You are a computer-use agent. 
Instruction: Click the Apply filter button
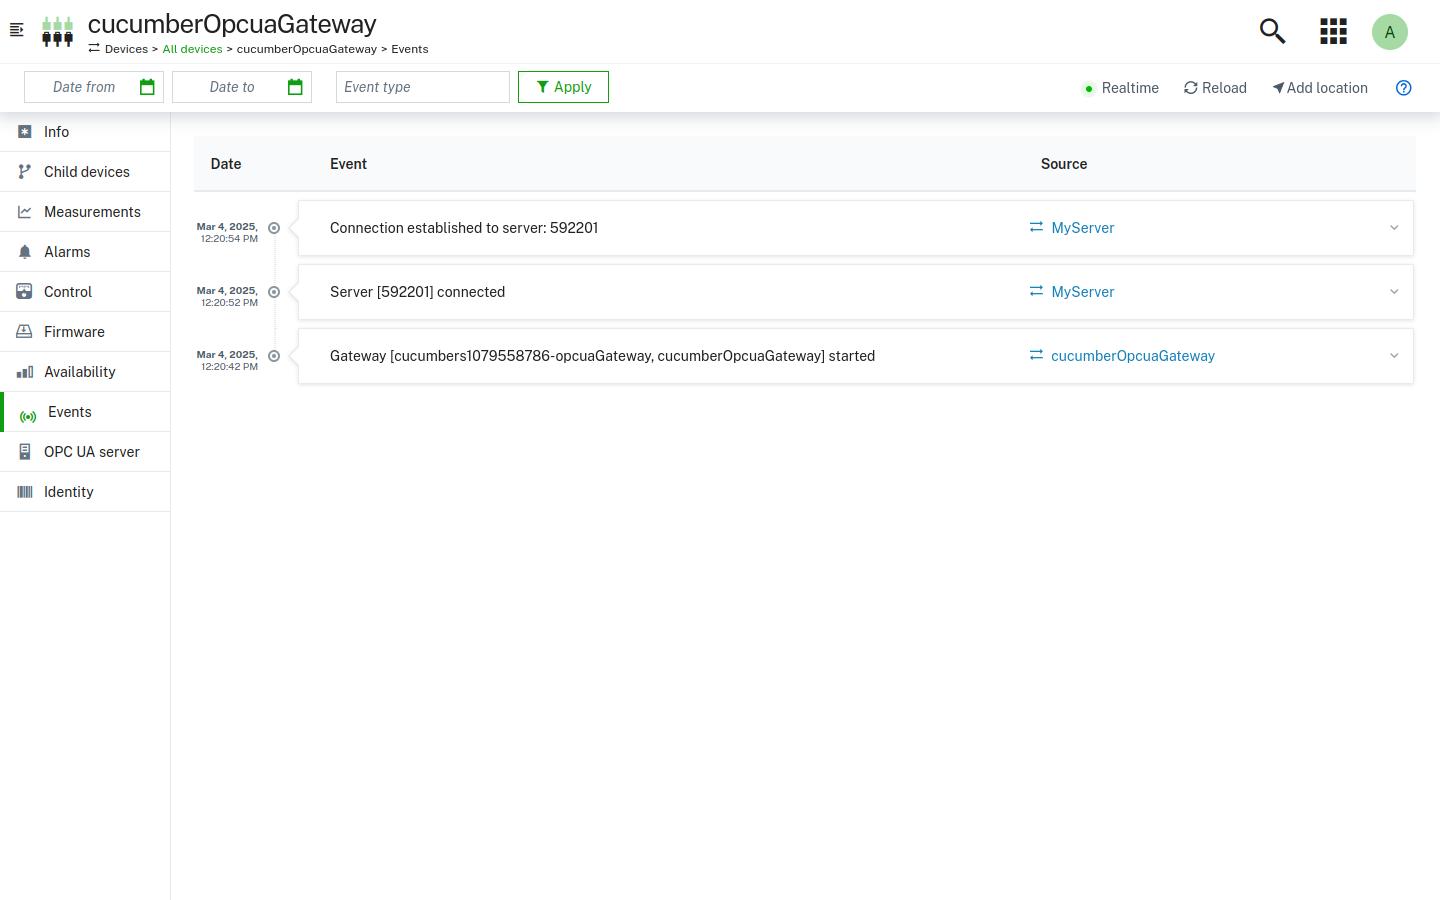pos(562,87)
